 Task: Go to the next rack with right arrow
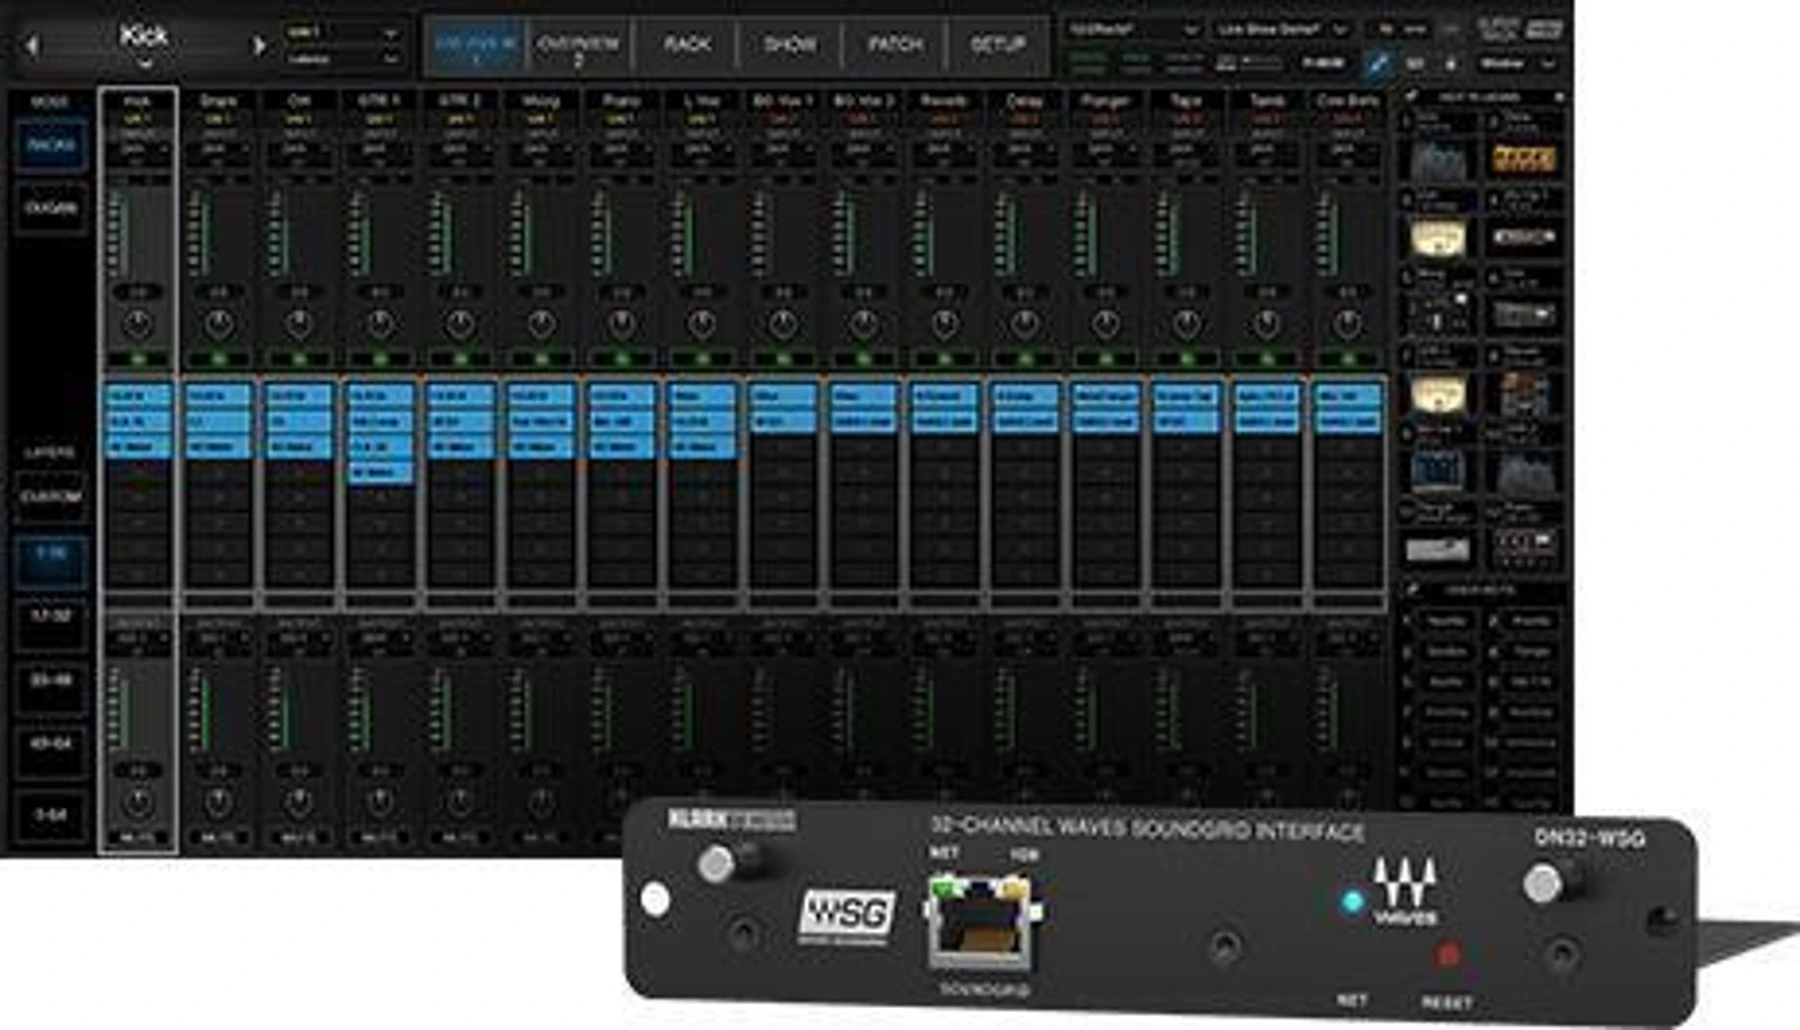[259, 45]
